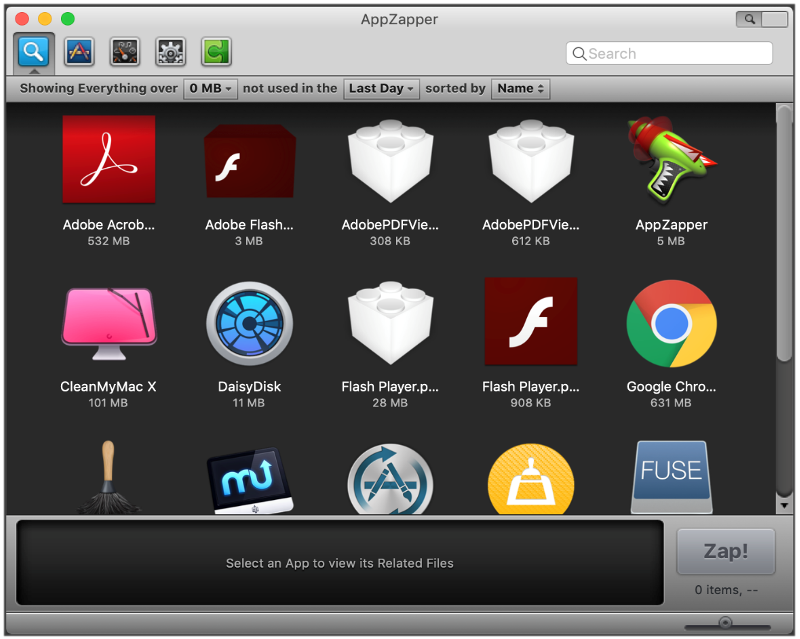Image resolution: width=800 pixels, height=639 pixels.
Task: Click the 'Adobe Acrob...' name label
Action: [109, 225]
